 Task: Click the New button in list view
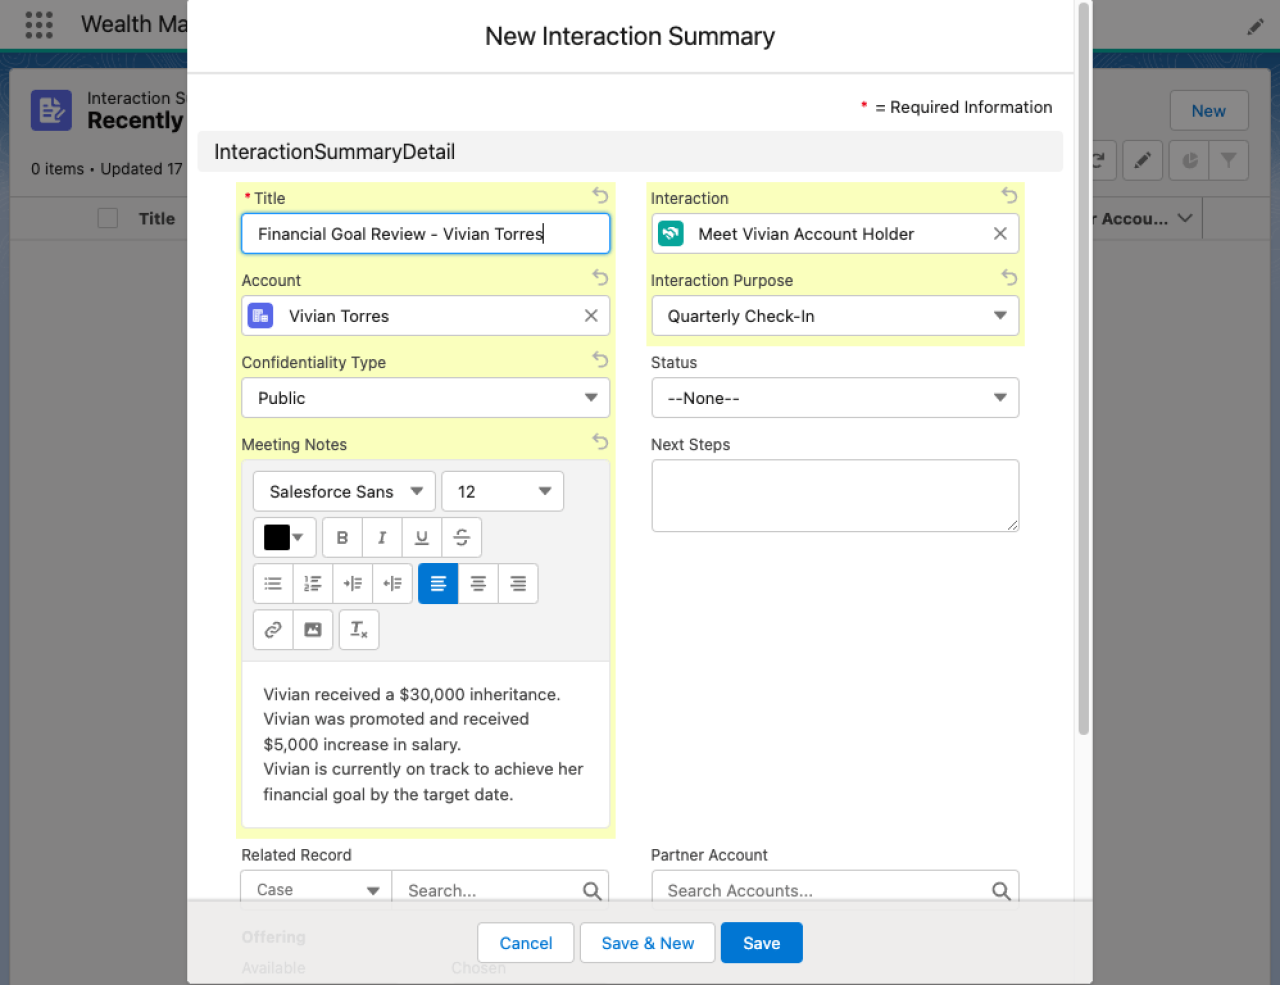point(1209,111)
